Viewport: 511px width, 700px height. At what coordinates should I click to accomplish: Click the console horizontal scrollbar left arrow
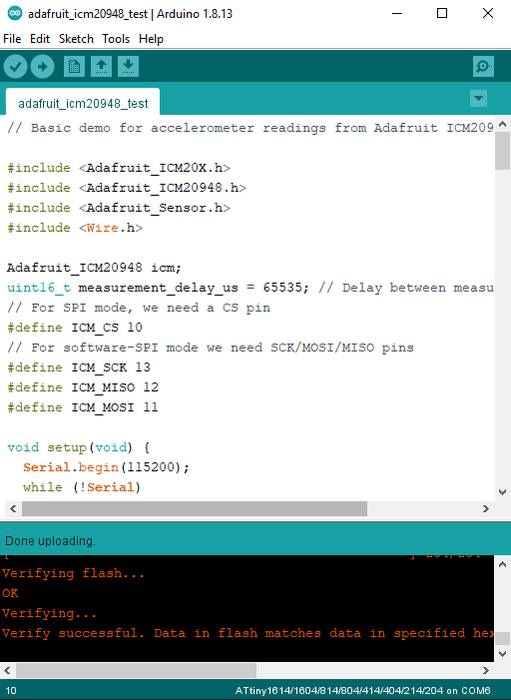[x=8, y=670]
